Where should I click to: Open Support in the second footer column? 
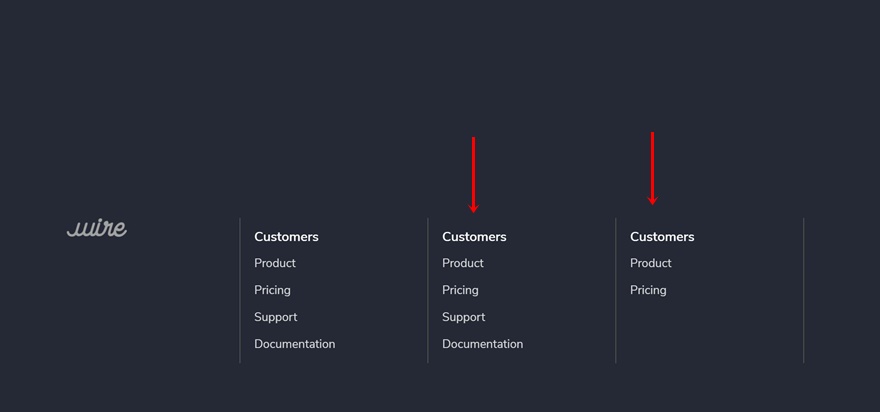click(x=463, y=317)
